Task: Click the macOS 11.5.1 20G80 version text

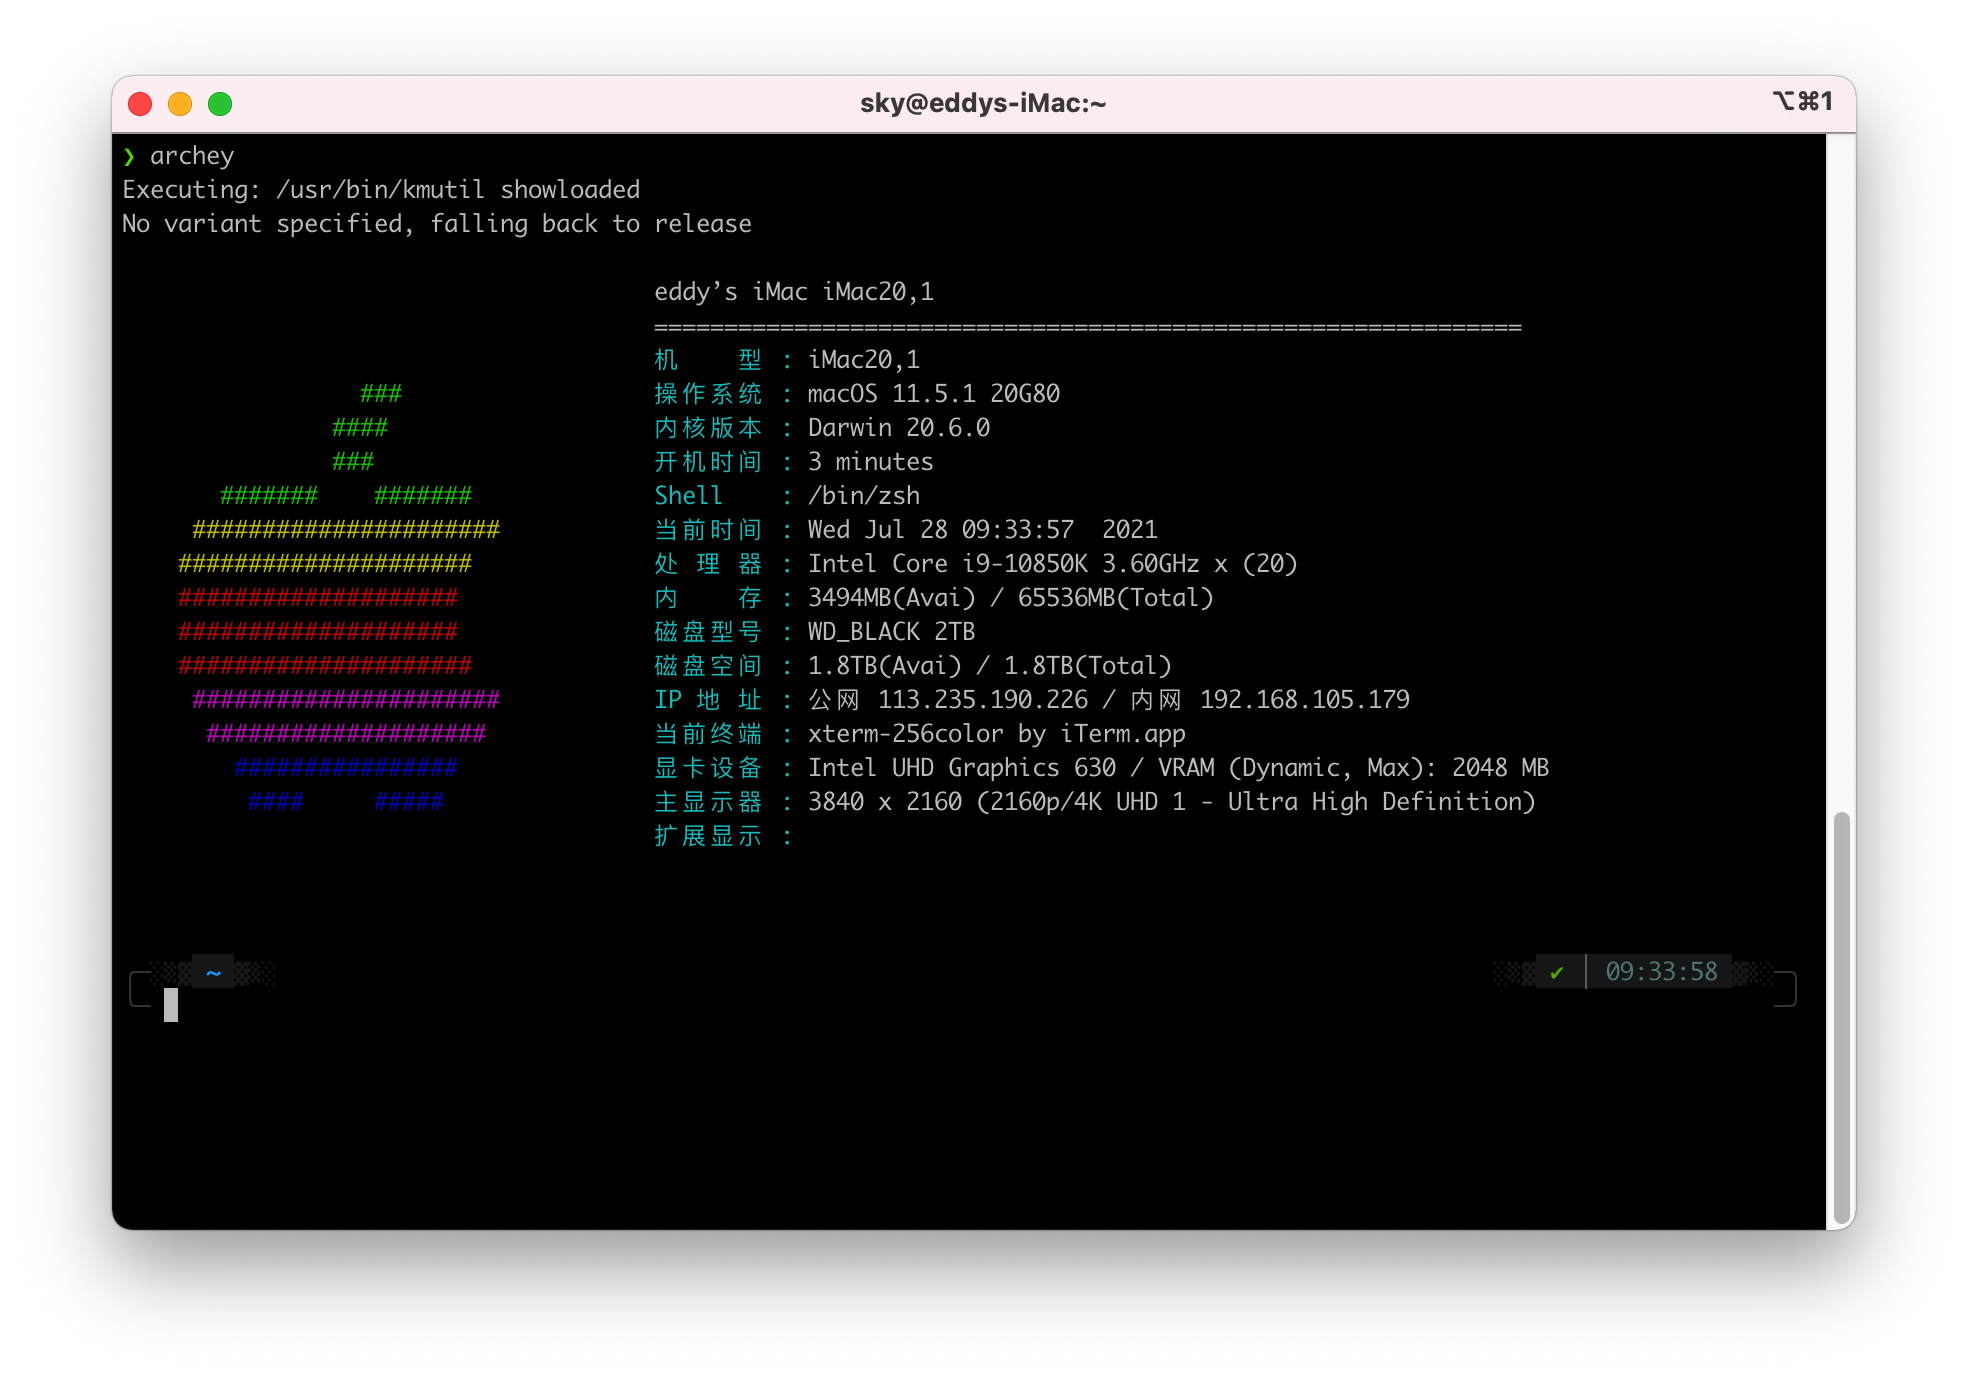Action: [x=933, y=394]
